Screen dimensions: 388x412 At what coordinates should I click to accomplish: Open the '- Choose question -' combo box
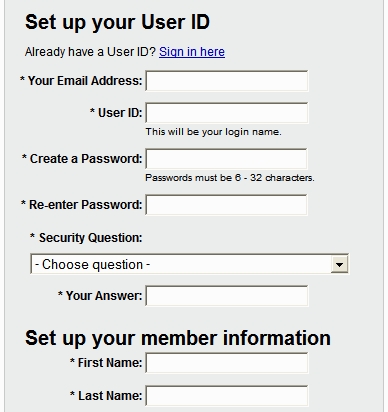click(x=189, y=264)
